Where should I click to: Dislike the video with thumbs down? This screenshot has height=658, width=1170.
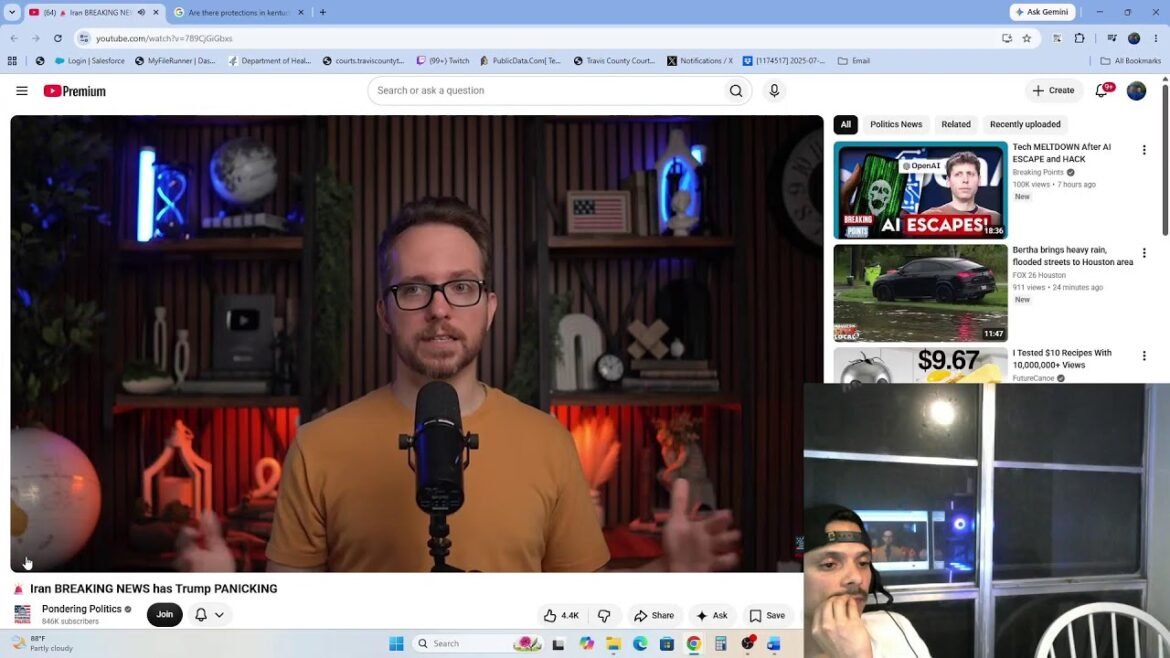(604, 615)
